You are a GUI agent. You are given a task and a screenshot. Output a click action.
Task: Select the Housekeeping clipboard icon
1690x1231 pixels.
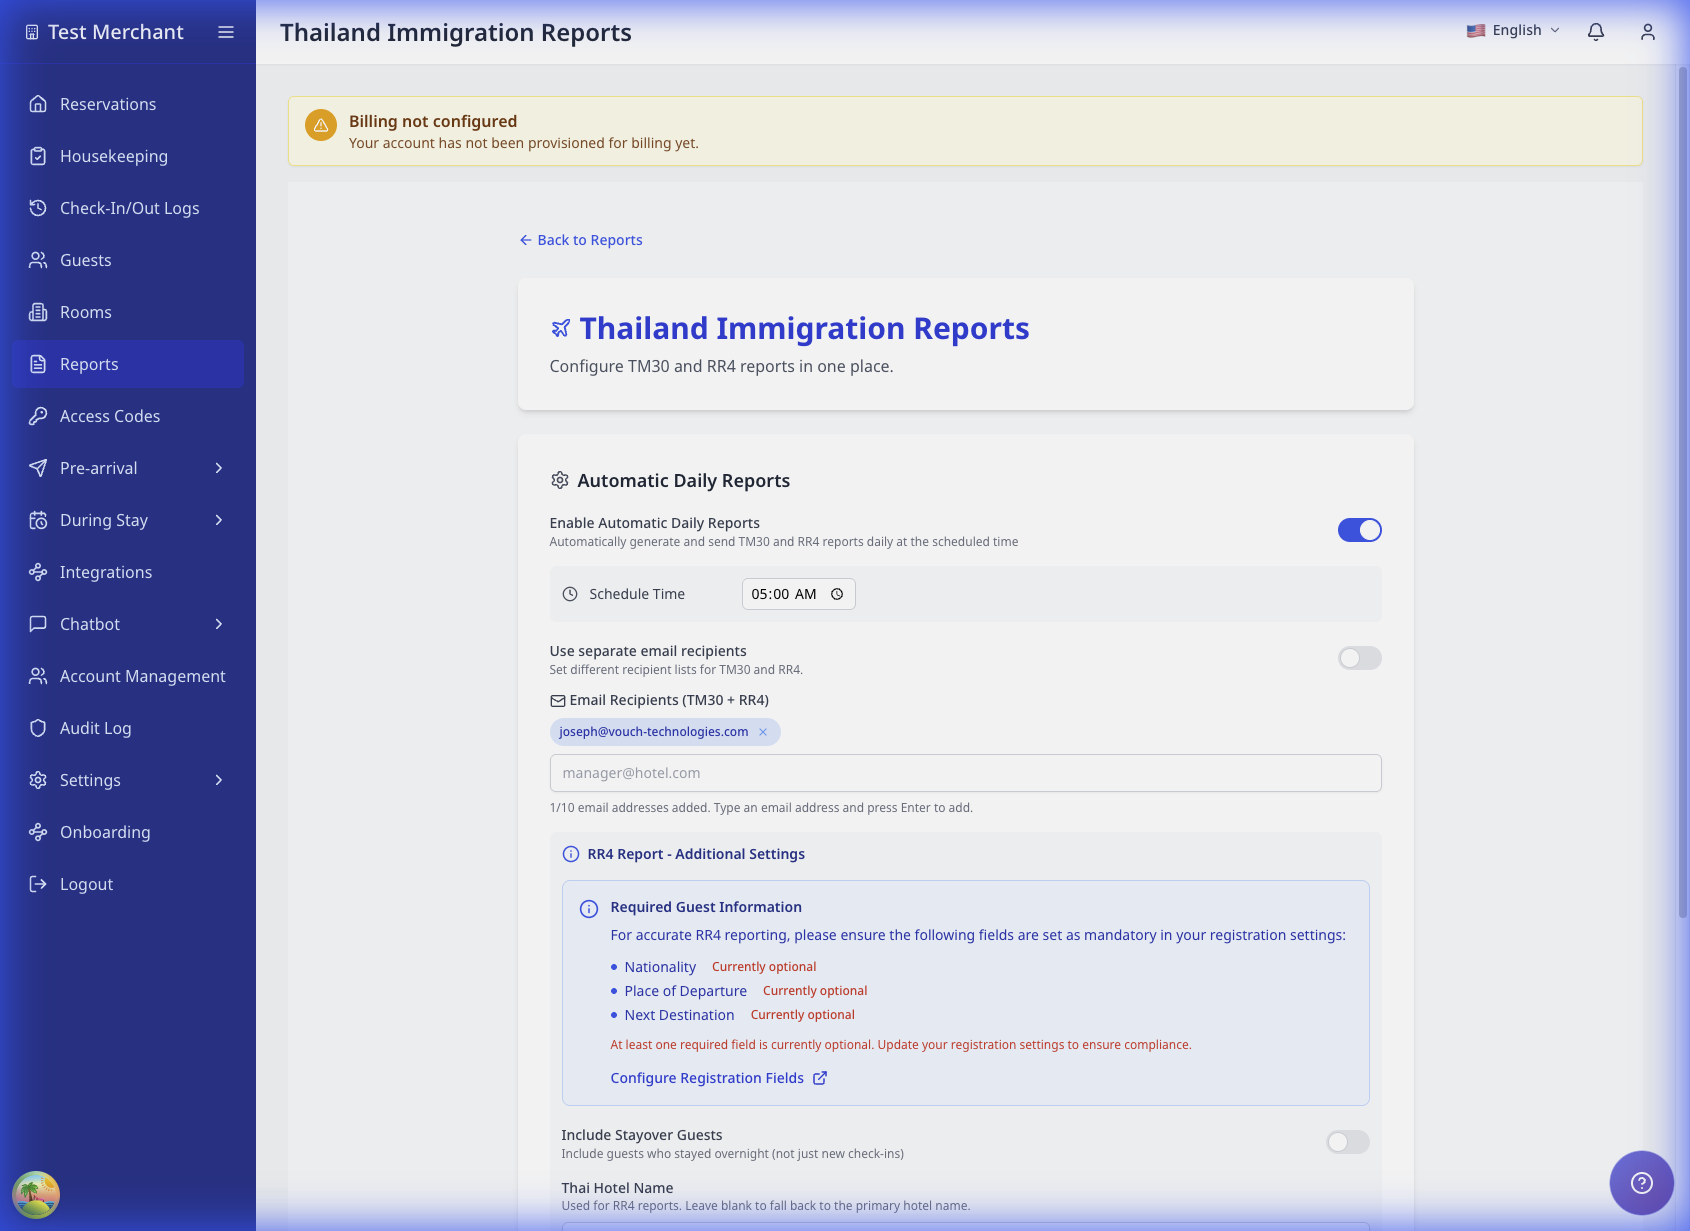click(x=38, y=156)
